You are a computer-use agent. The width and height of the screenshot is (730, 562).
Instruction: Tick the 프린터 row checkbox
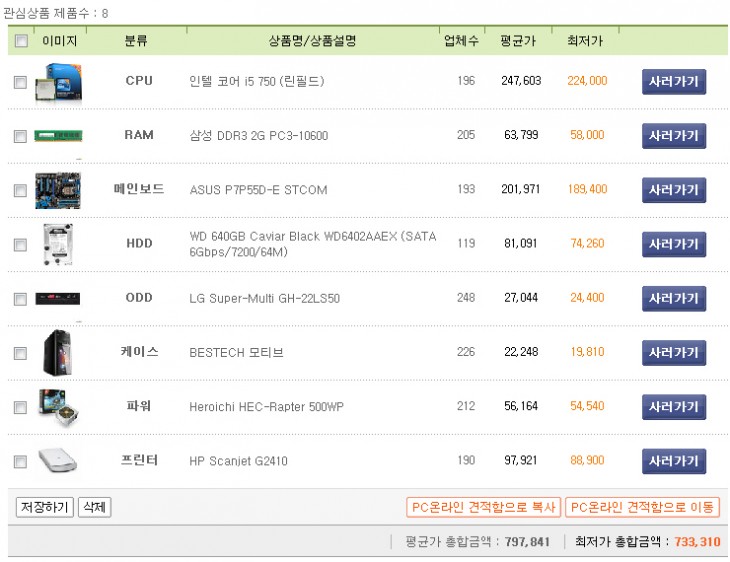click(20, 462)
